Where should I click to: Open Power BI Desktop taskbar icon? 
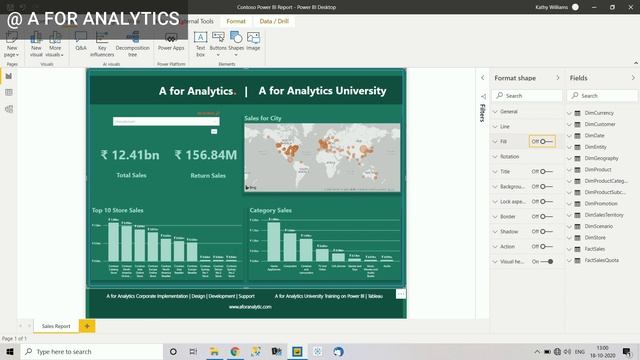click(x=297, y=351)
